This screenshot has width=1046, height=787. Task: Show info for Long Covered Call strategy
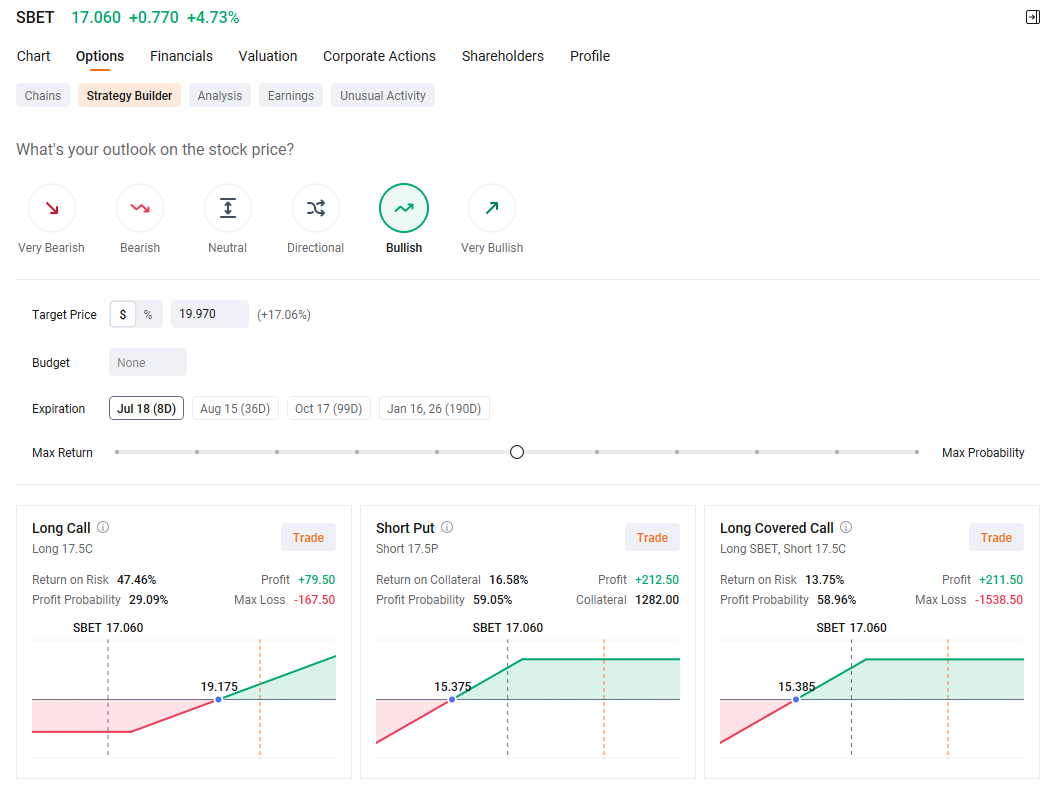pyautogui.click(x=846, y=527)
